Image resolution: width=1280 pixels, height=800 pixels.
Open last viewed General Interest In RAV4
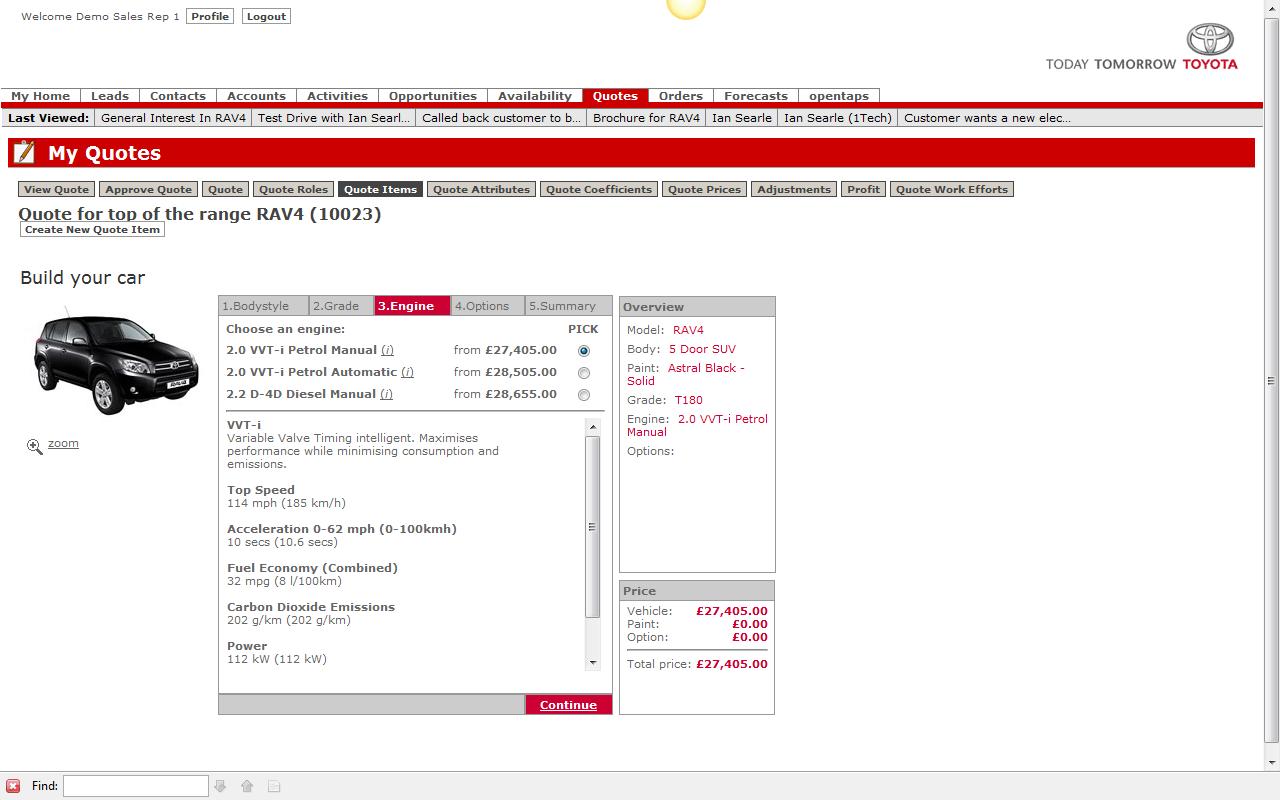click(173, 117)
